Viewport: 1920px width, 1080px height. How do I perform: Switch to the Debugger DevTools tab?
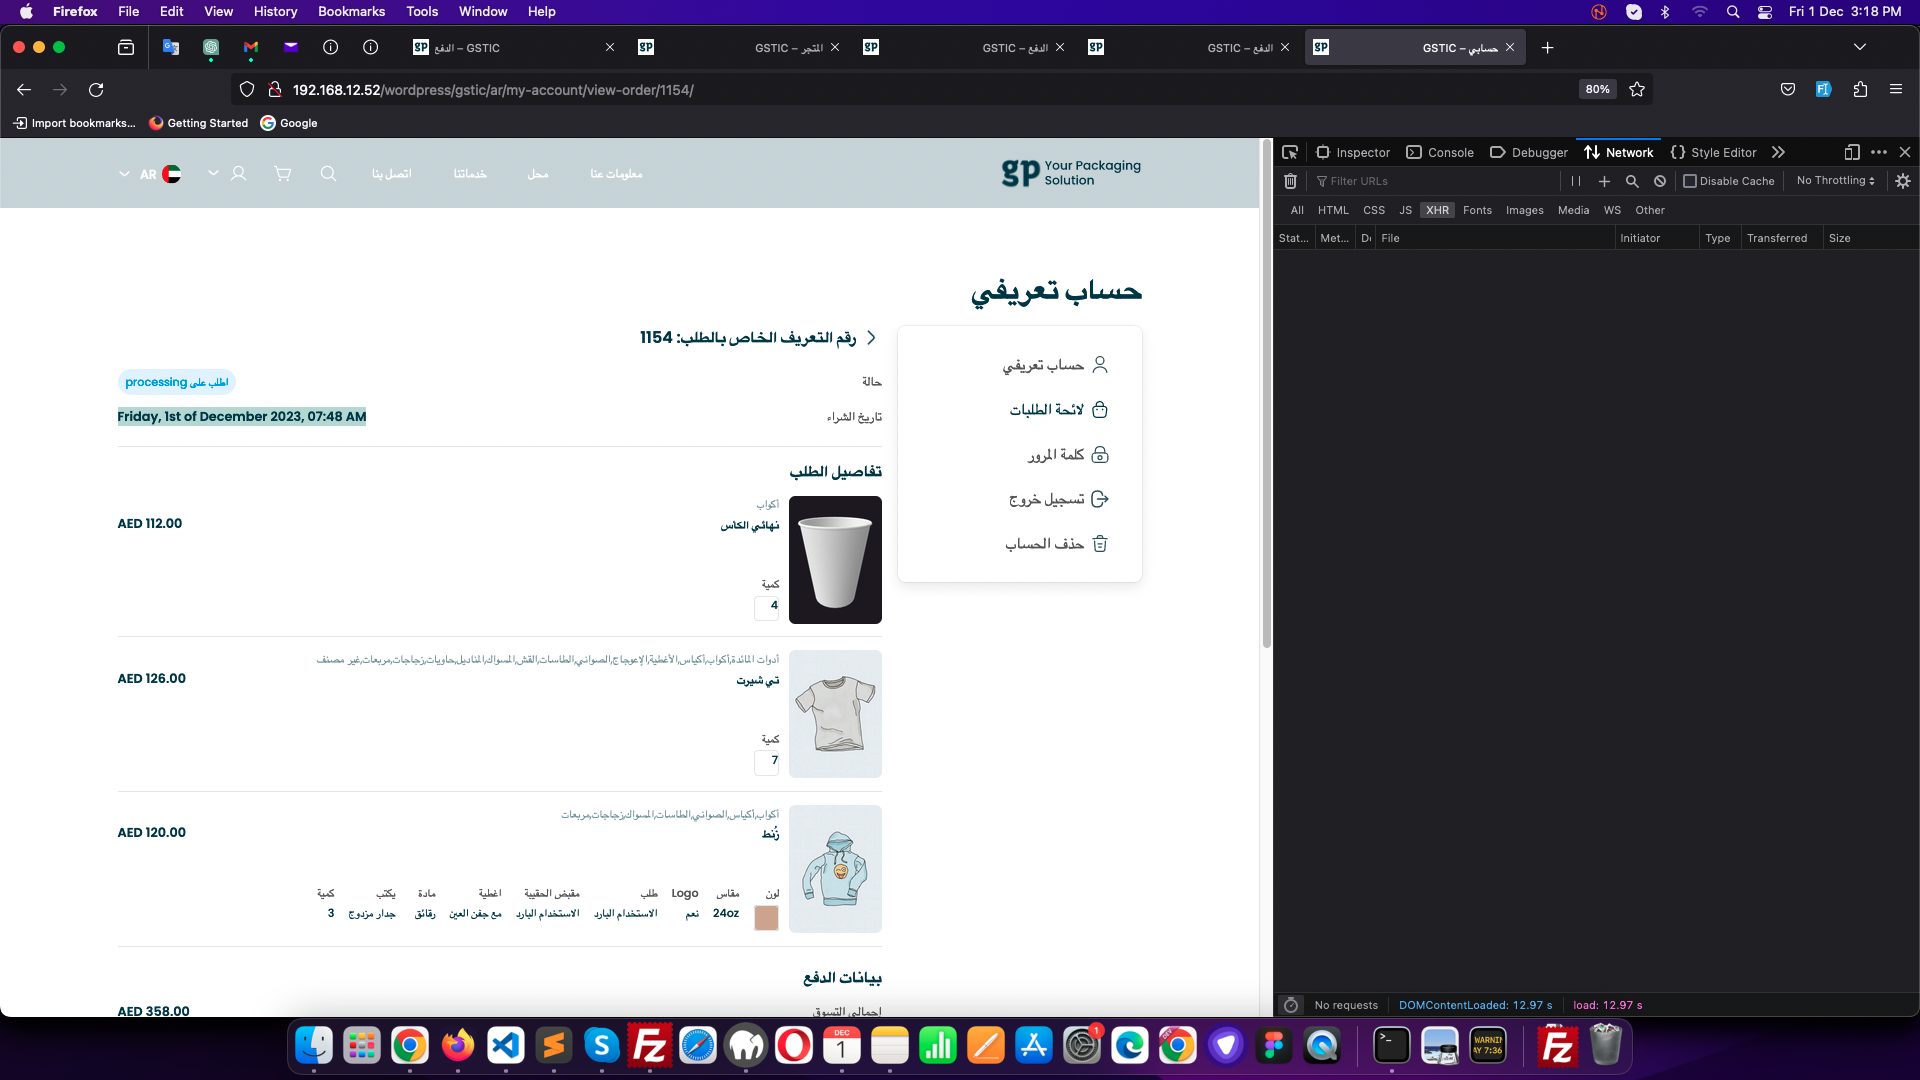pos(1529,152)
